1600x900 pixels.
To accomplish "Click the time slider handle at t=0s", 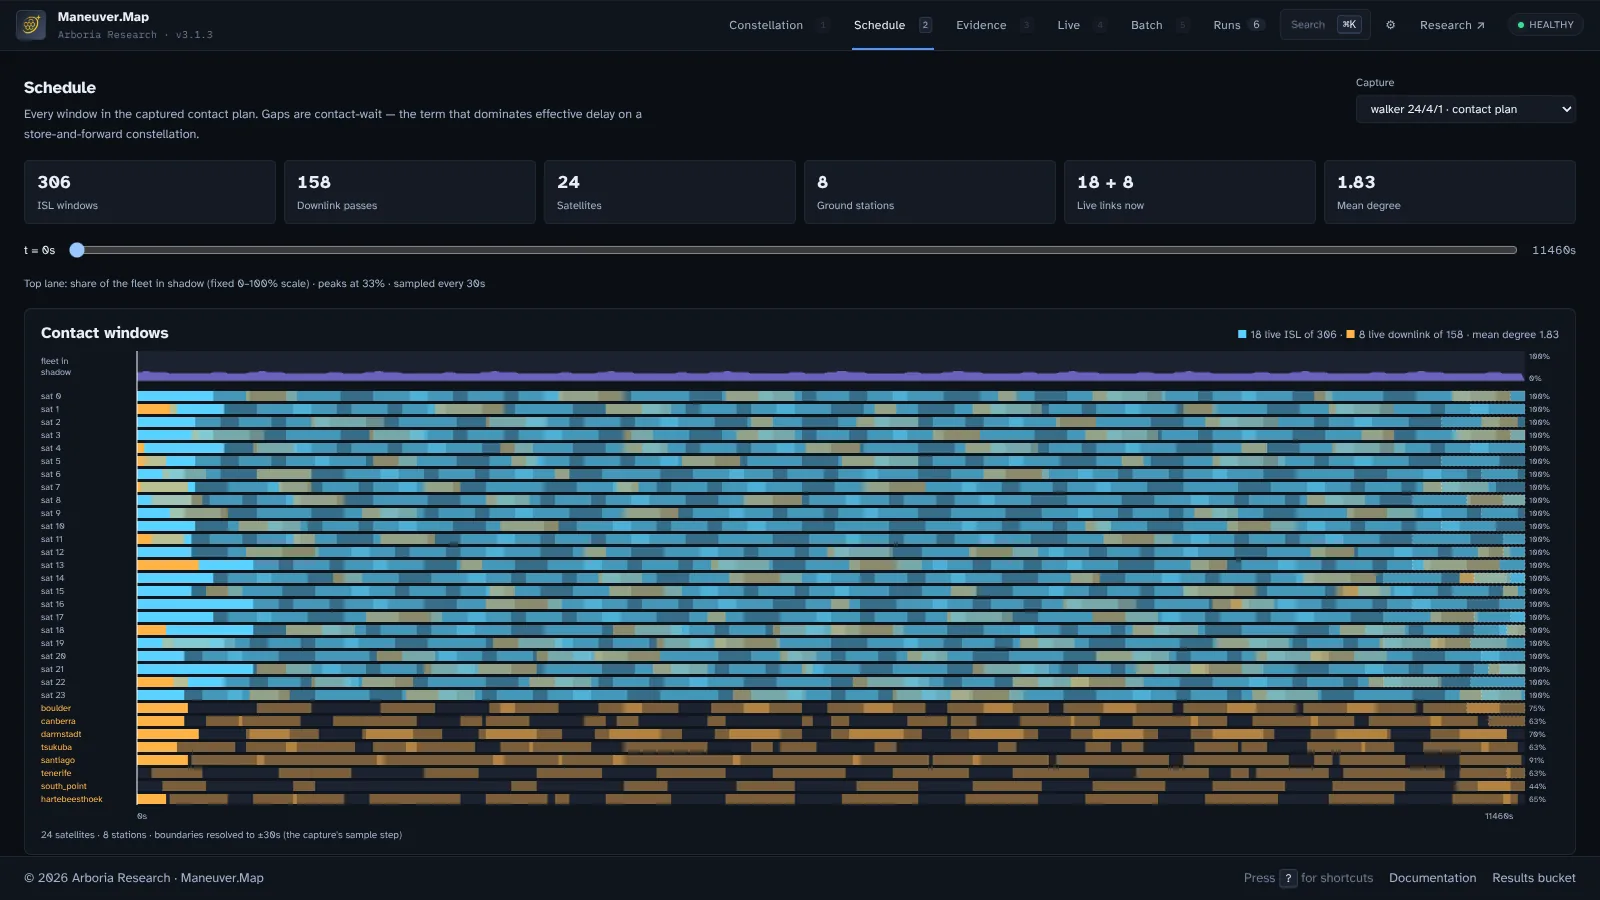I will 77,250.
